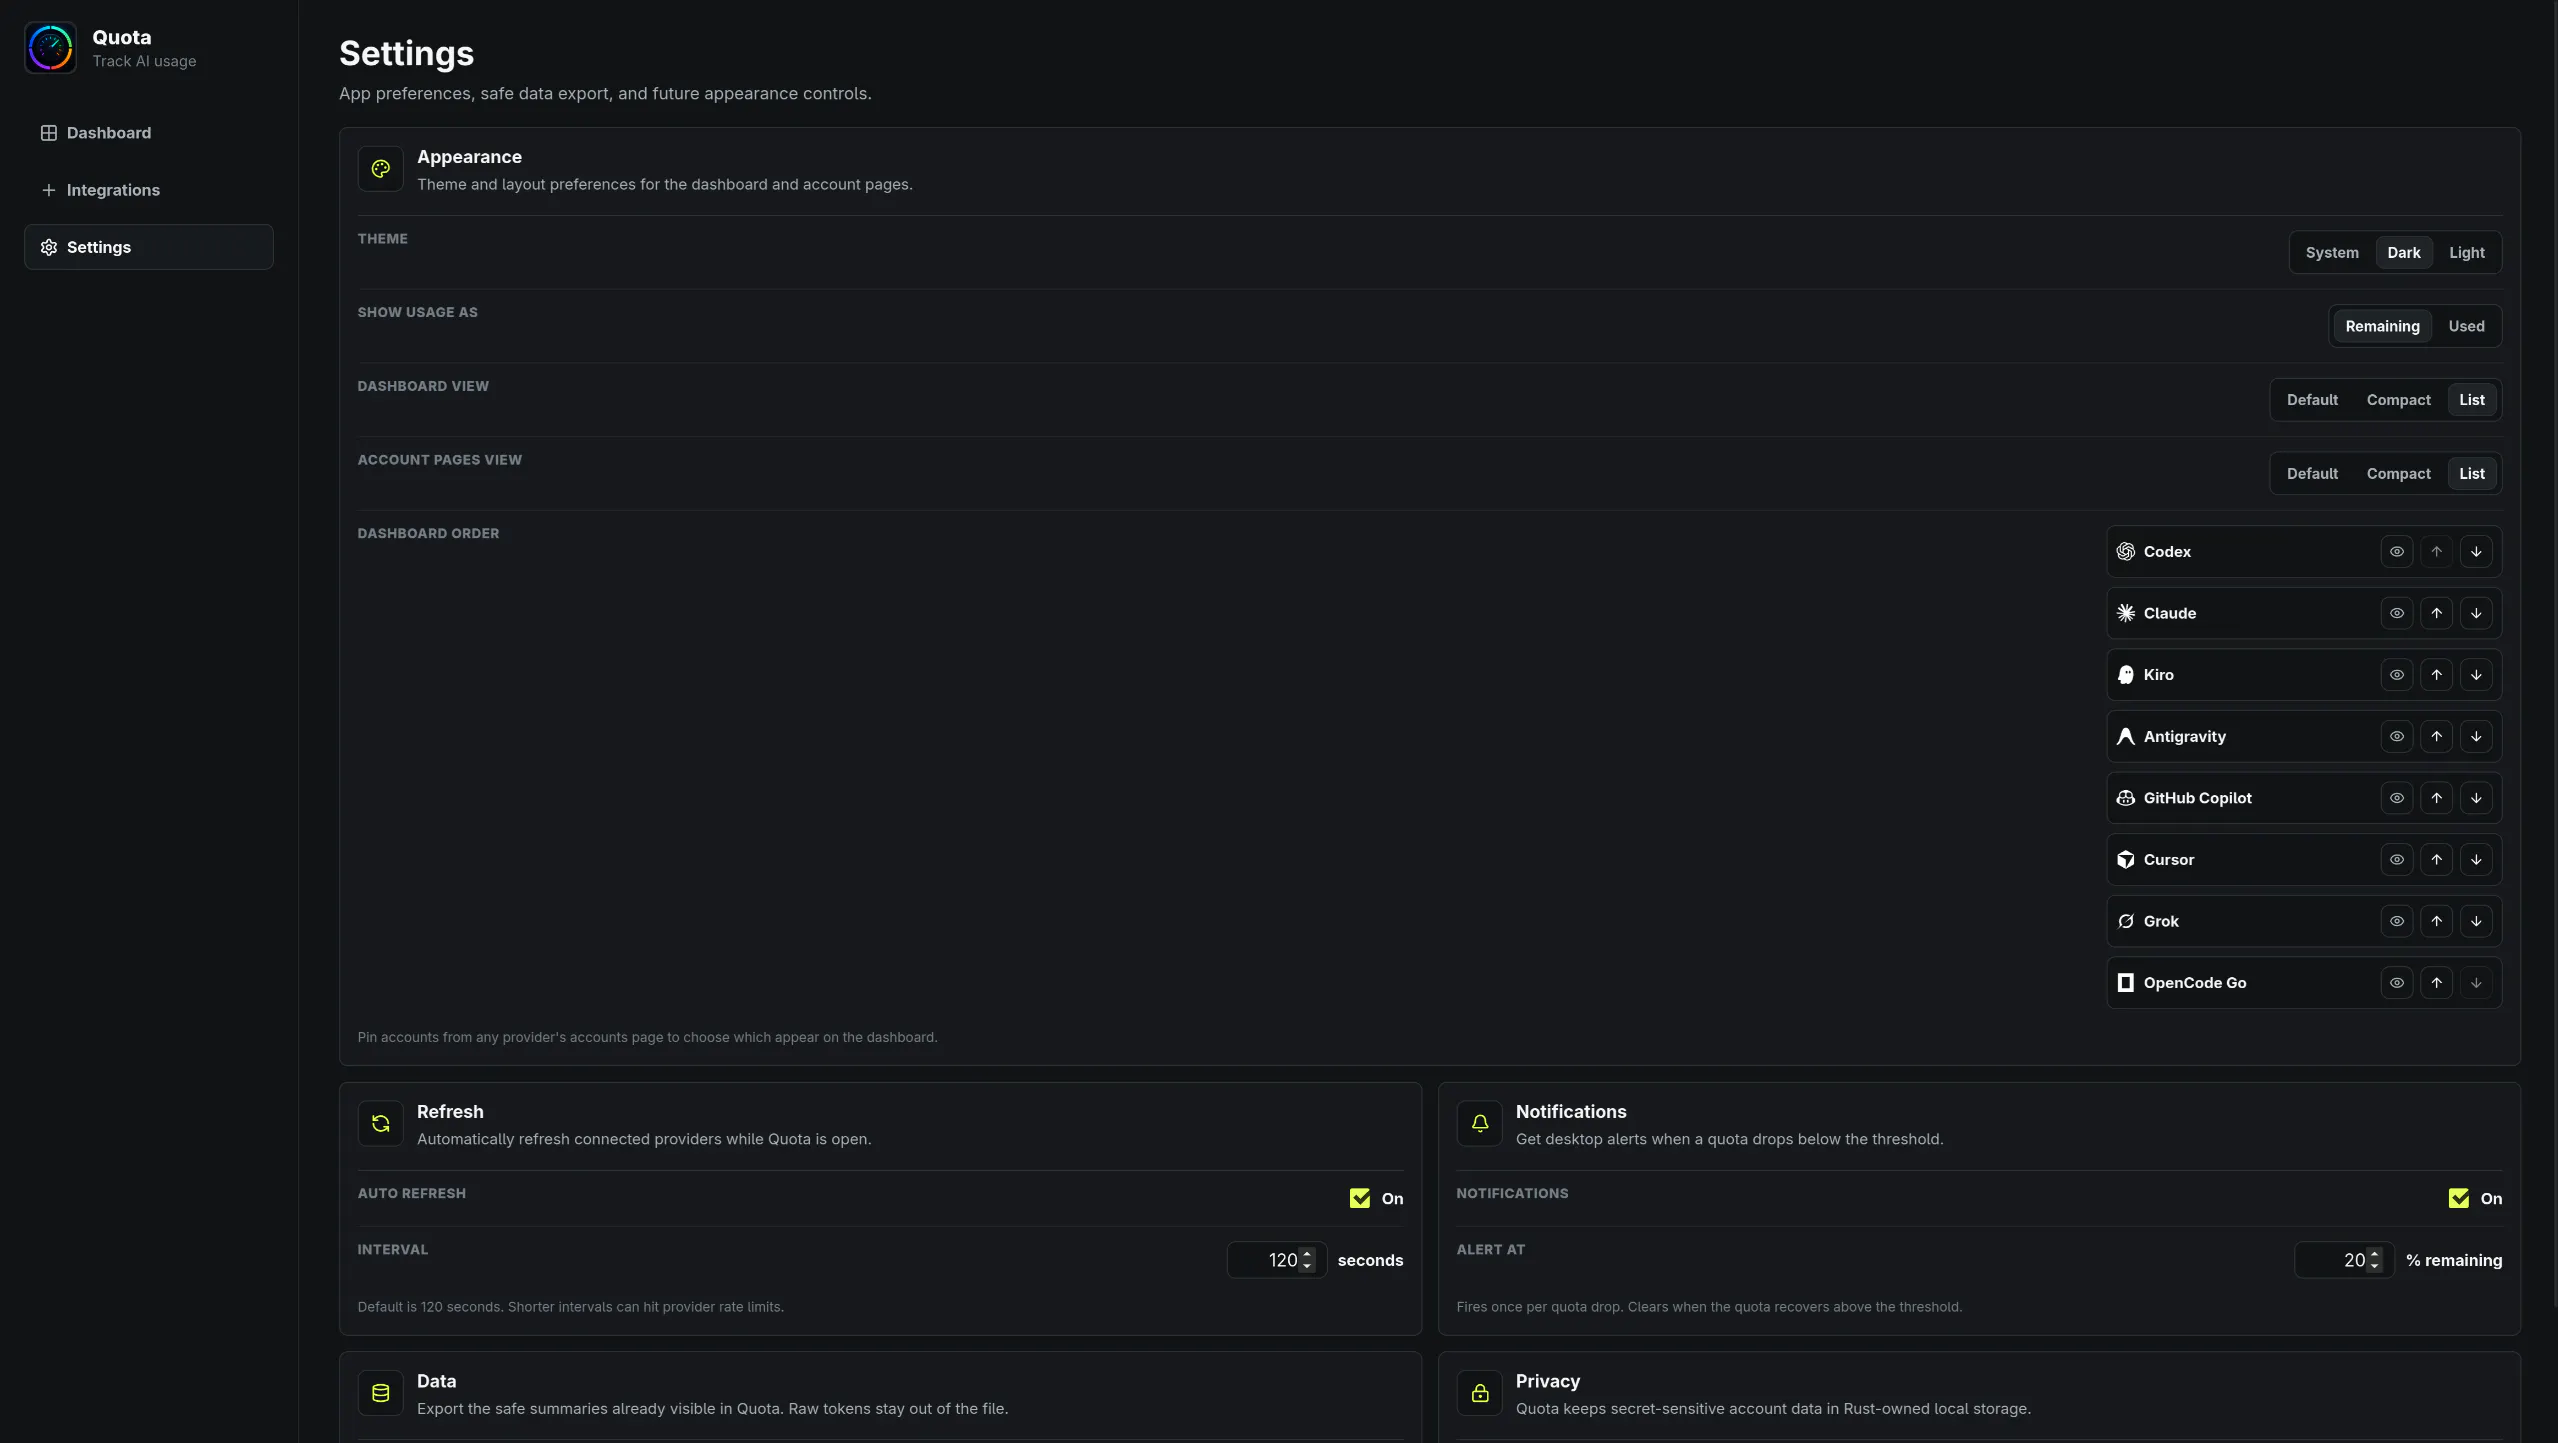
Task: Toggle Cursor visibility eye icon
Action: 2396,860
